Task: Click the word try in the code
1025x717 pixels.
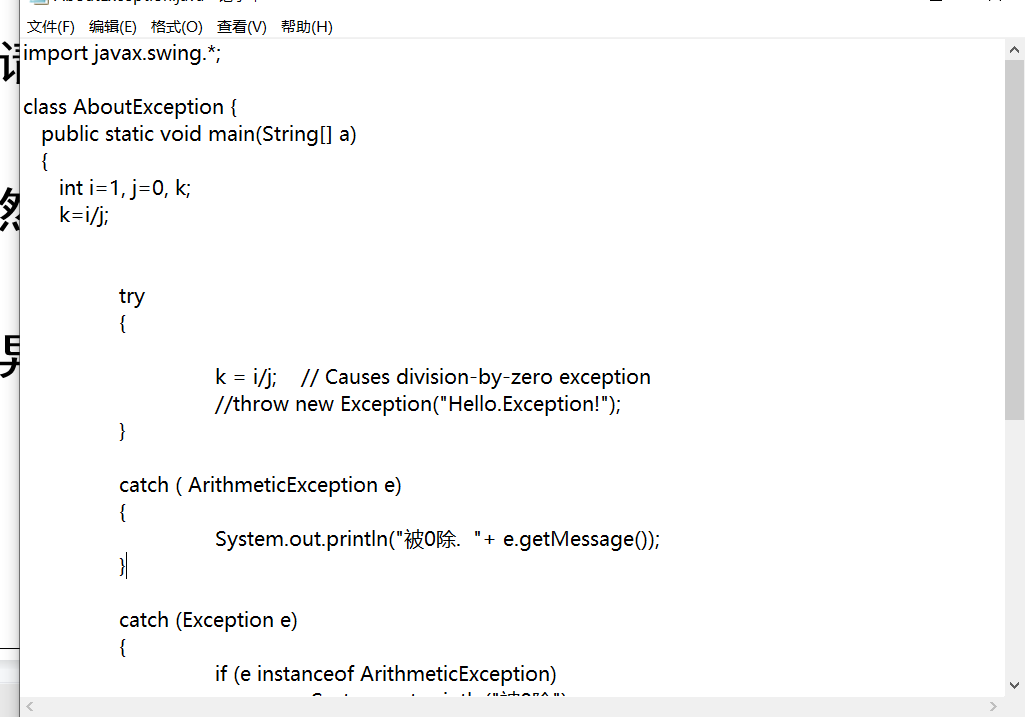Action: coord(132,296)
